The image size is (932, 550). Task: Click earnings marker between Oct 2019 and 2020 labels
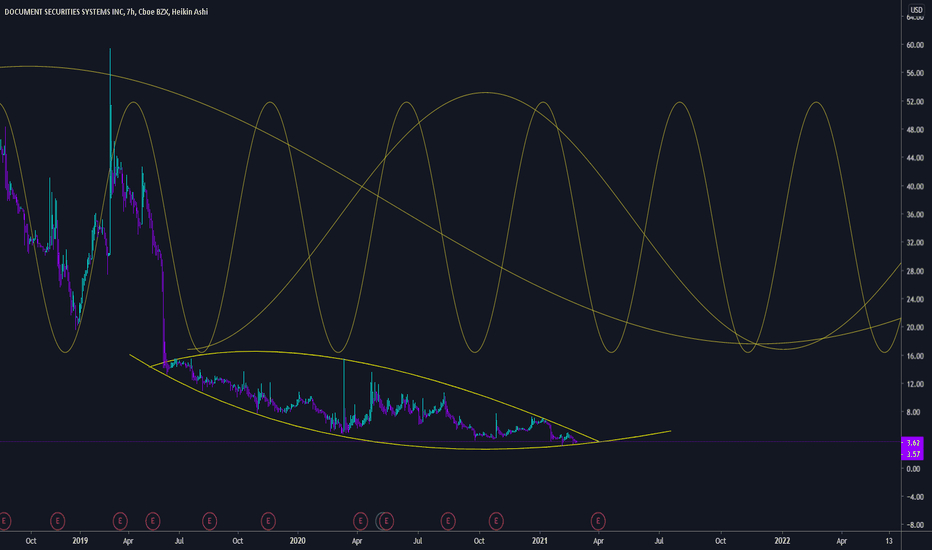point(268,521)
